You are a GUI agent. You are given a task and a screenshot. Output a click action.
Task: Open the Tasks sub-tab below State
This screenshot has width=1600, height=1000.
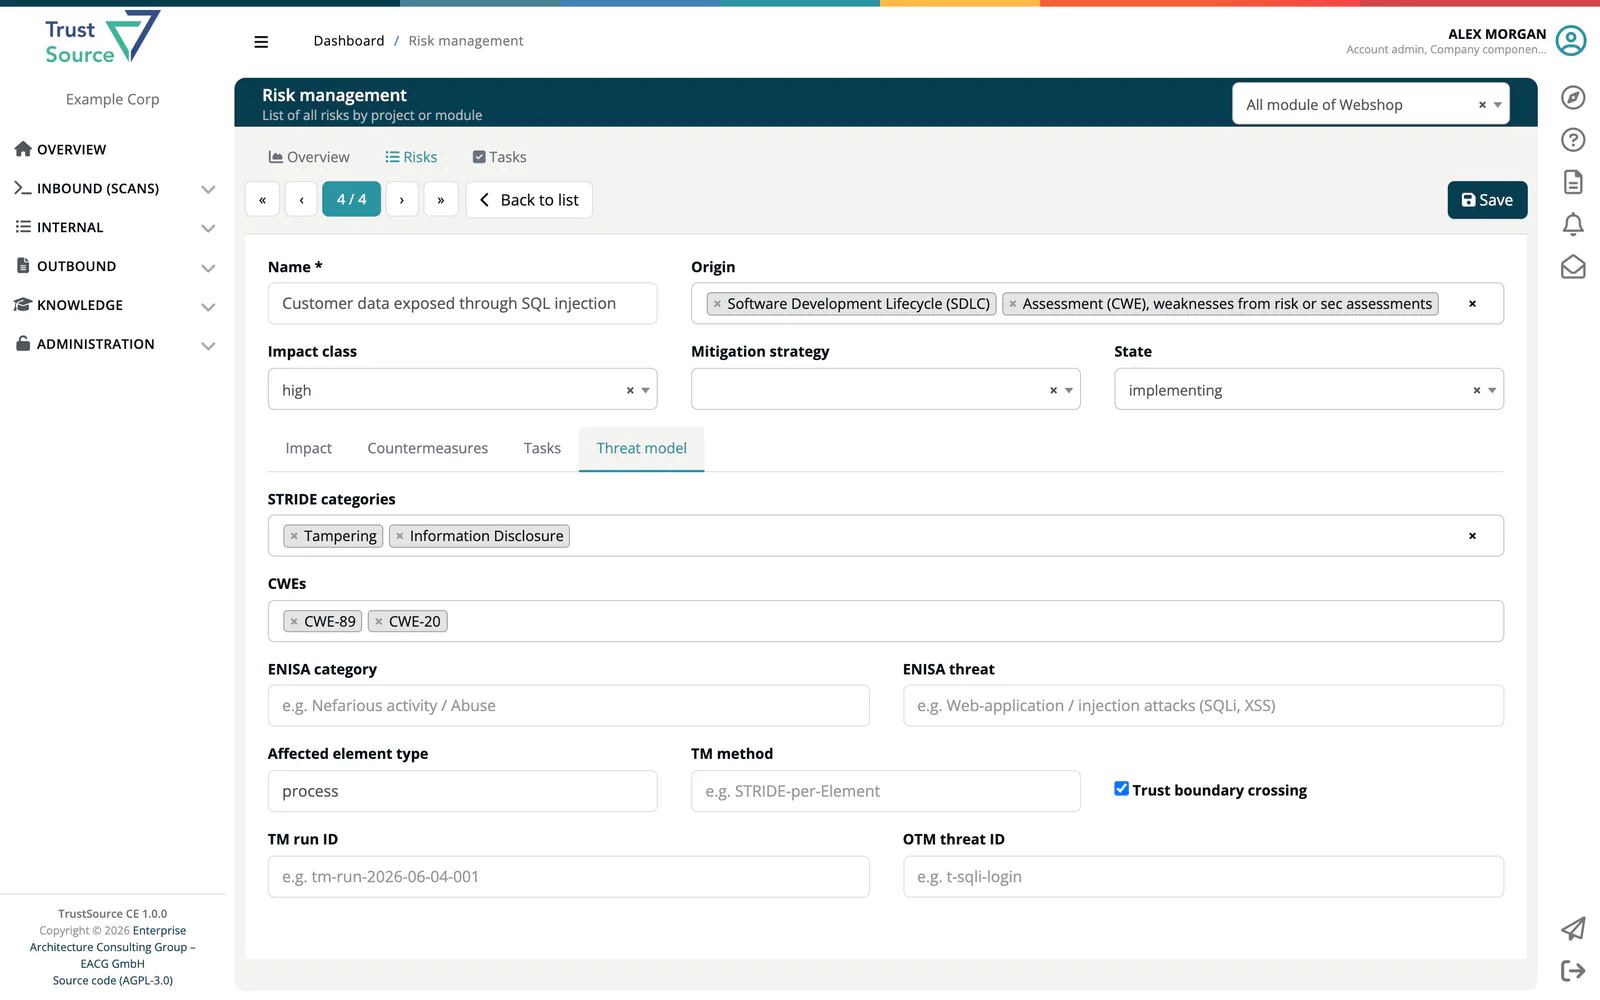[x=542, y=448]
